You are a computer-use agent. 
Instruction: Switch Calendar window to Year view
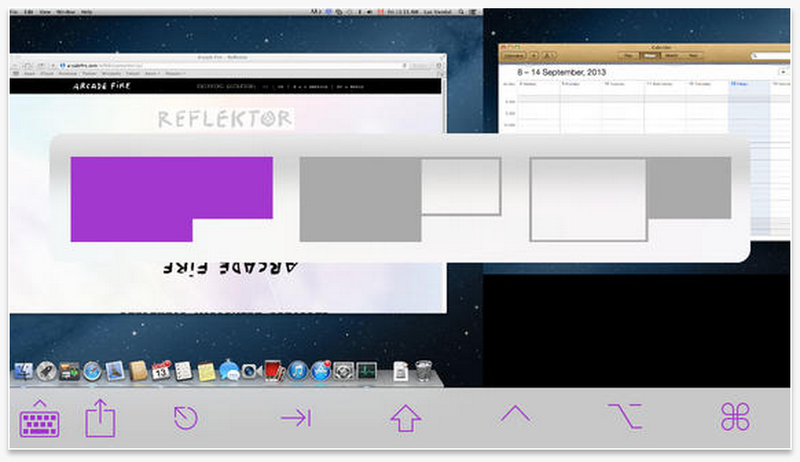[692, 56]
